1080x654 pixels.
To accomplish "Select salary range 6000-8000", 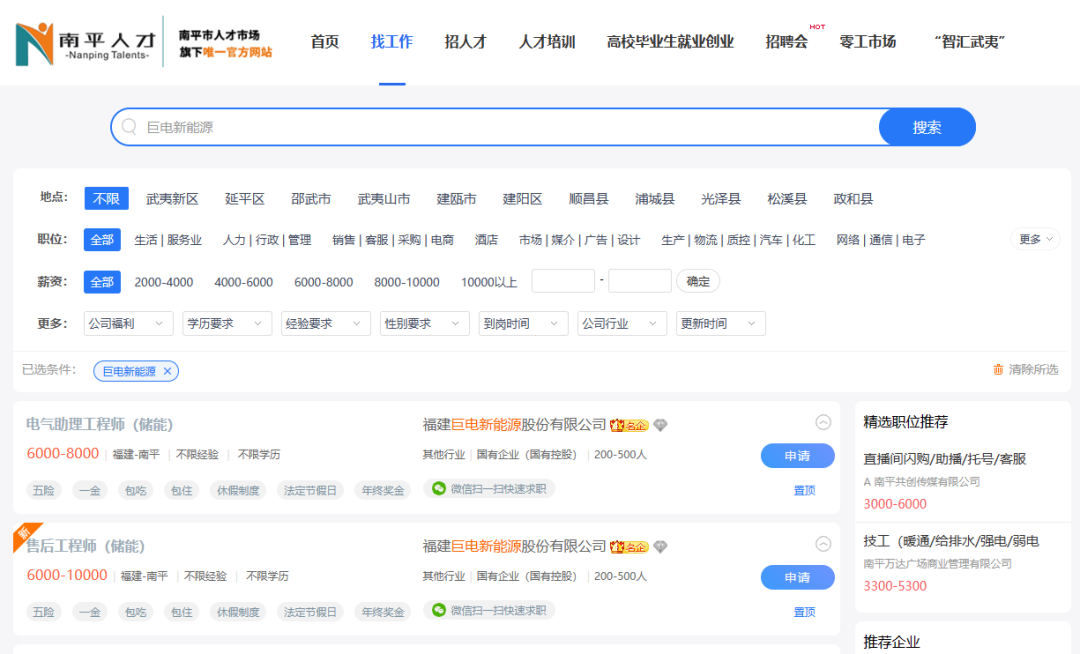I will 324,282.
